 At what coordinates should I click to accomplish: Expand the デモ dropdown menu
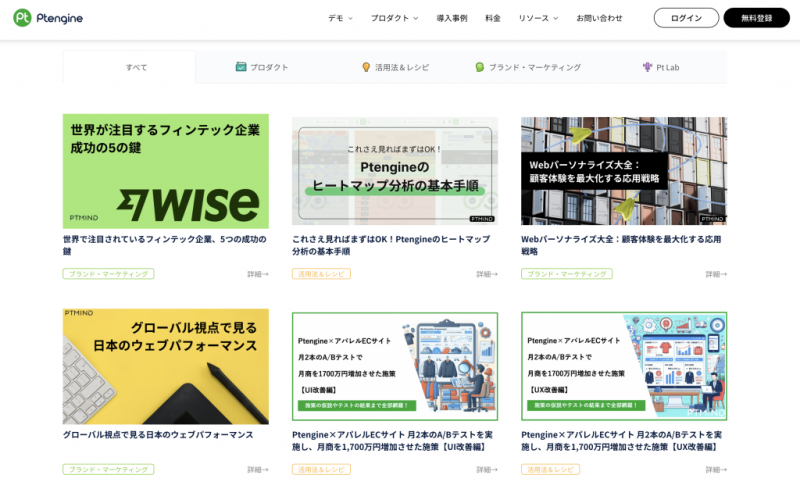click(x=340, y=18)
